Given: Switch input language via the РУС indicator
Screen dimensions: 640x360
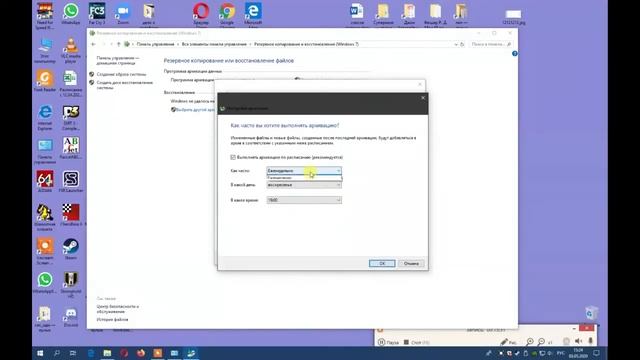Looking at the screenshot, I should pyautogui.click(x=561, y=353).
